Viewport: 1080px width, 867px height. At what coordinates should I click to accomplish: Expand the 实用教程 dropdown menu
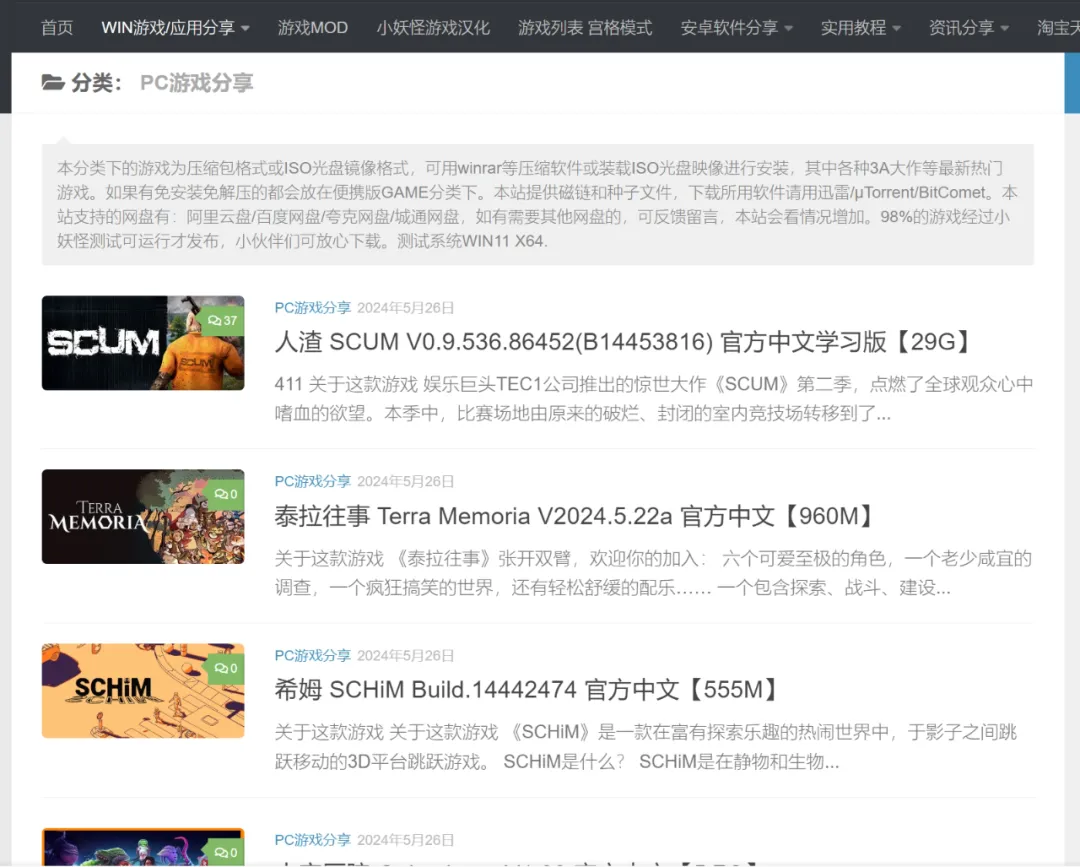coord(860,27)
